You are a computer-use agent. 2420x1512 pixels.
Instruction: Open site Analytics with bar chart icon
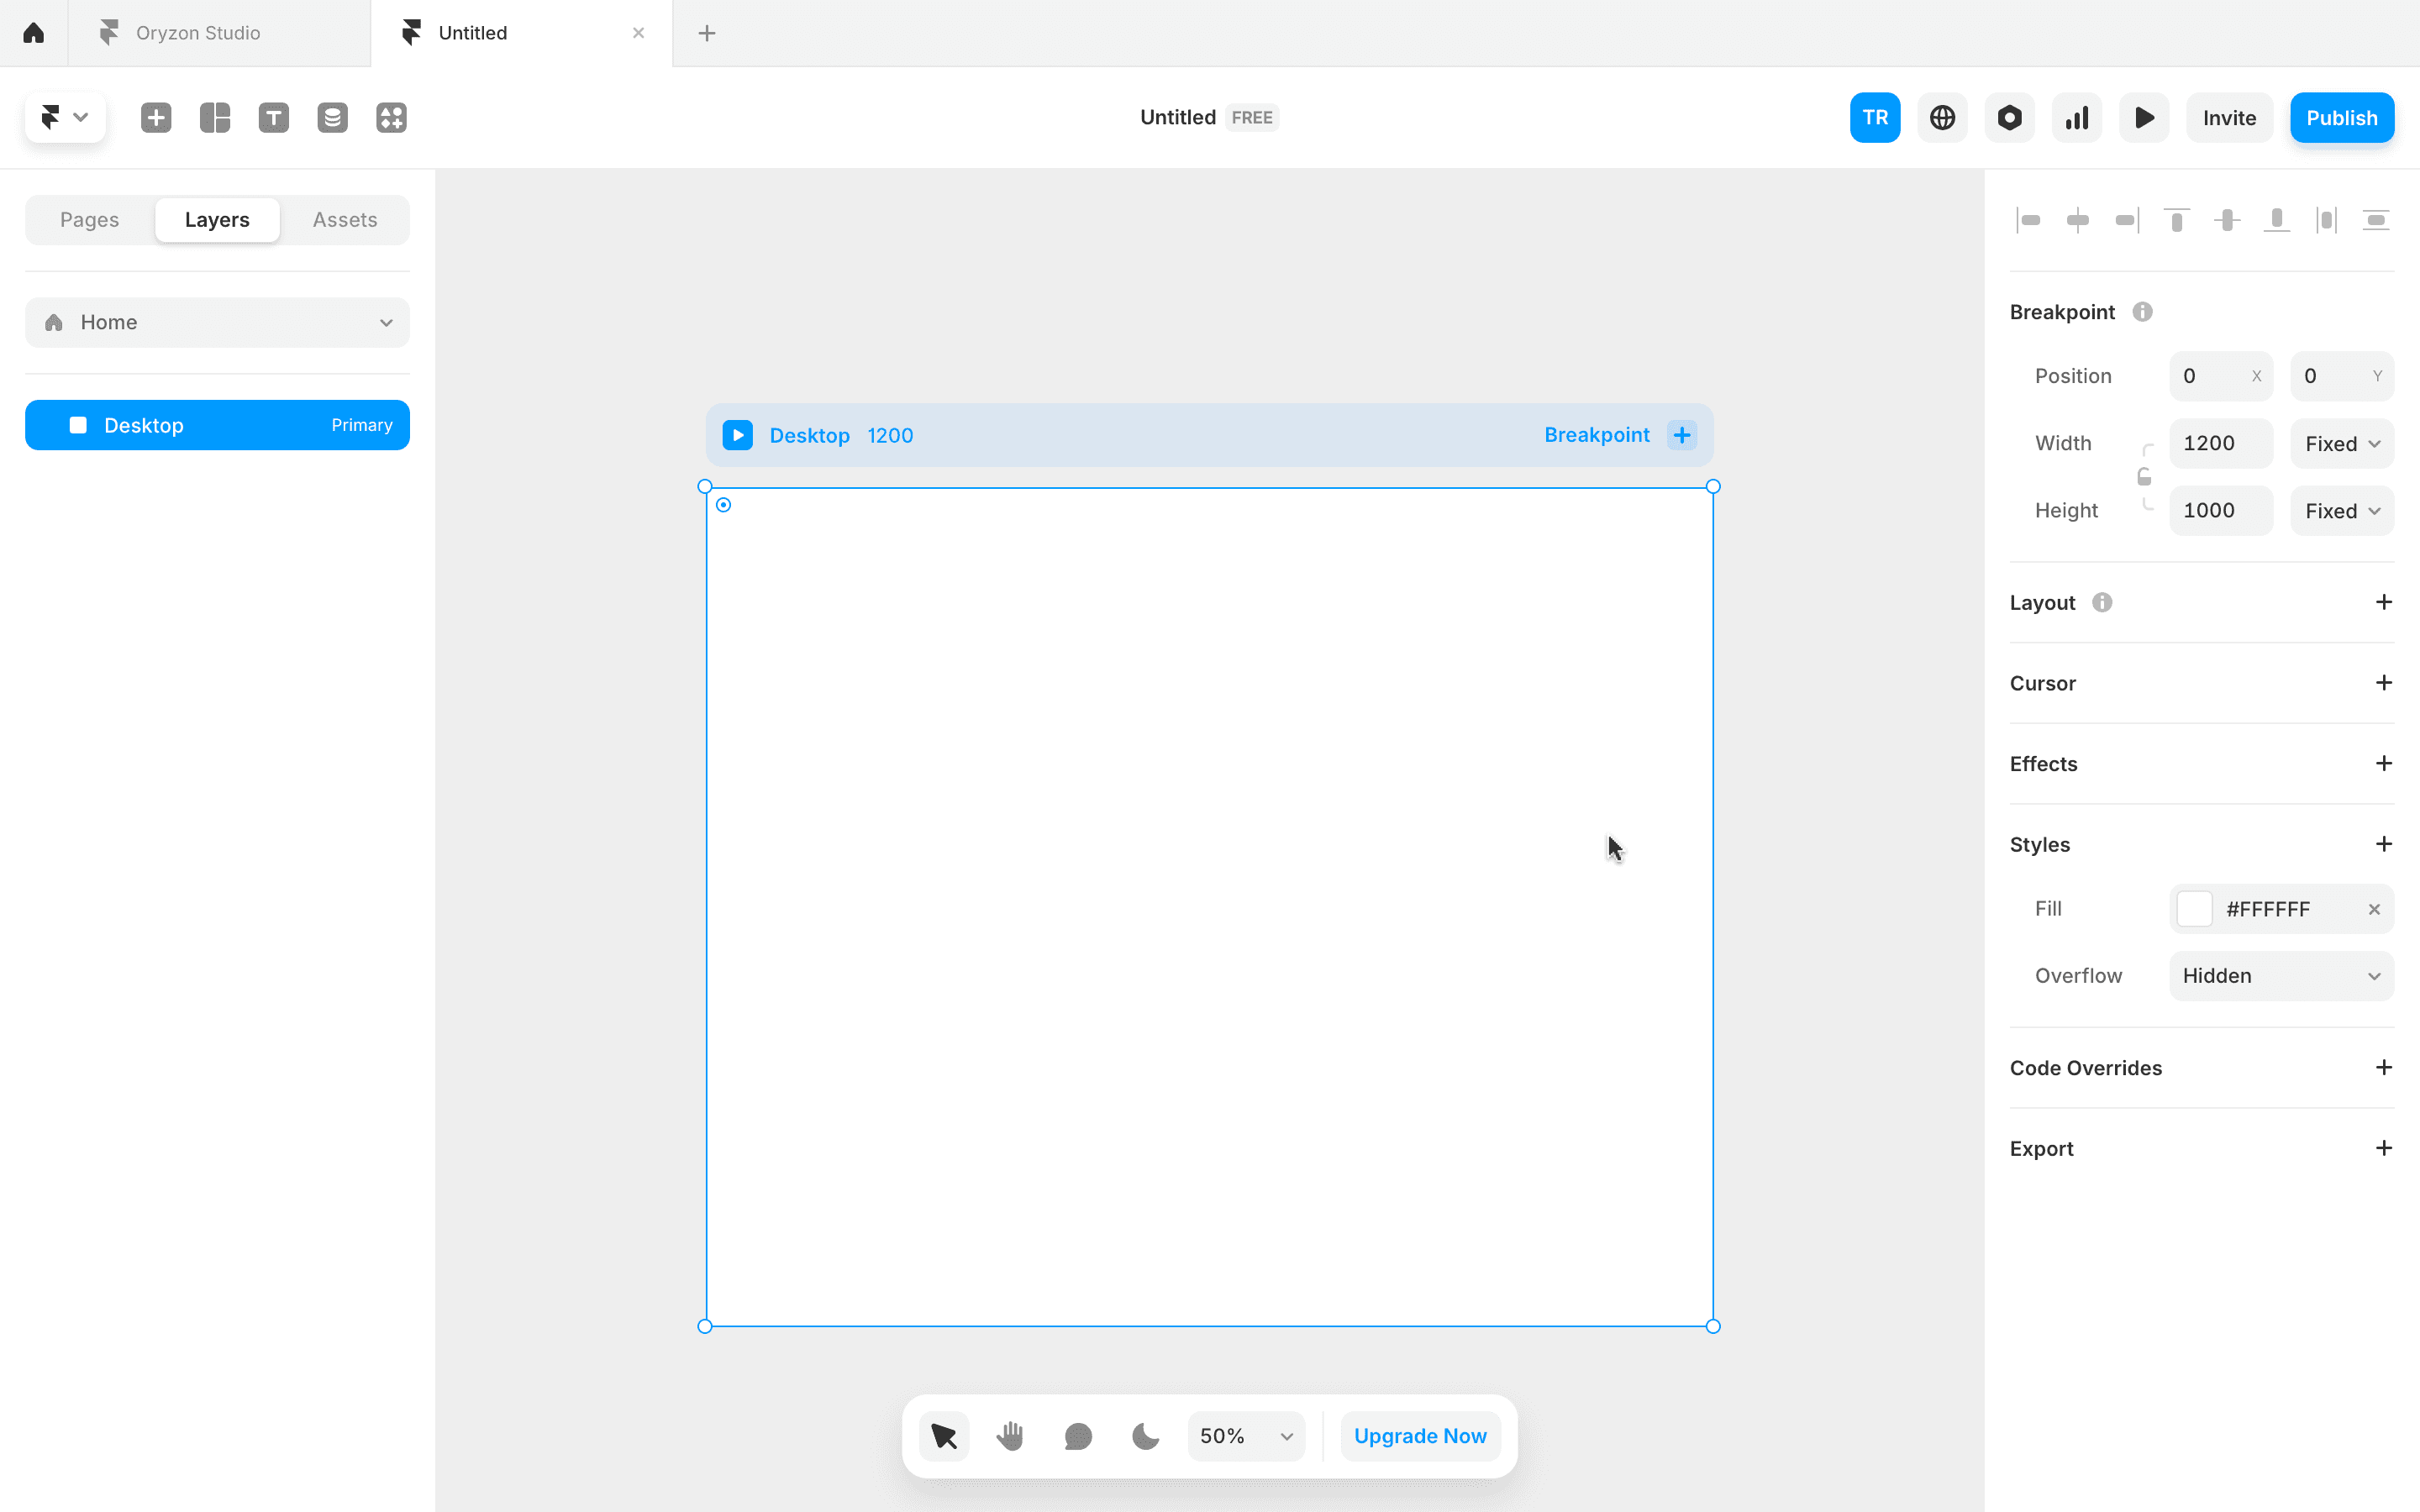2076,117
